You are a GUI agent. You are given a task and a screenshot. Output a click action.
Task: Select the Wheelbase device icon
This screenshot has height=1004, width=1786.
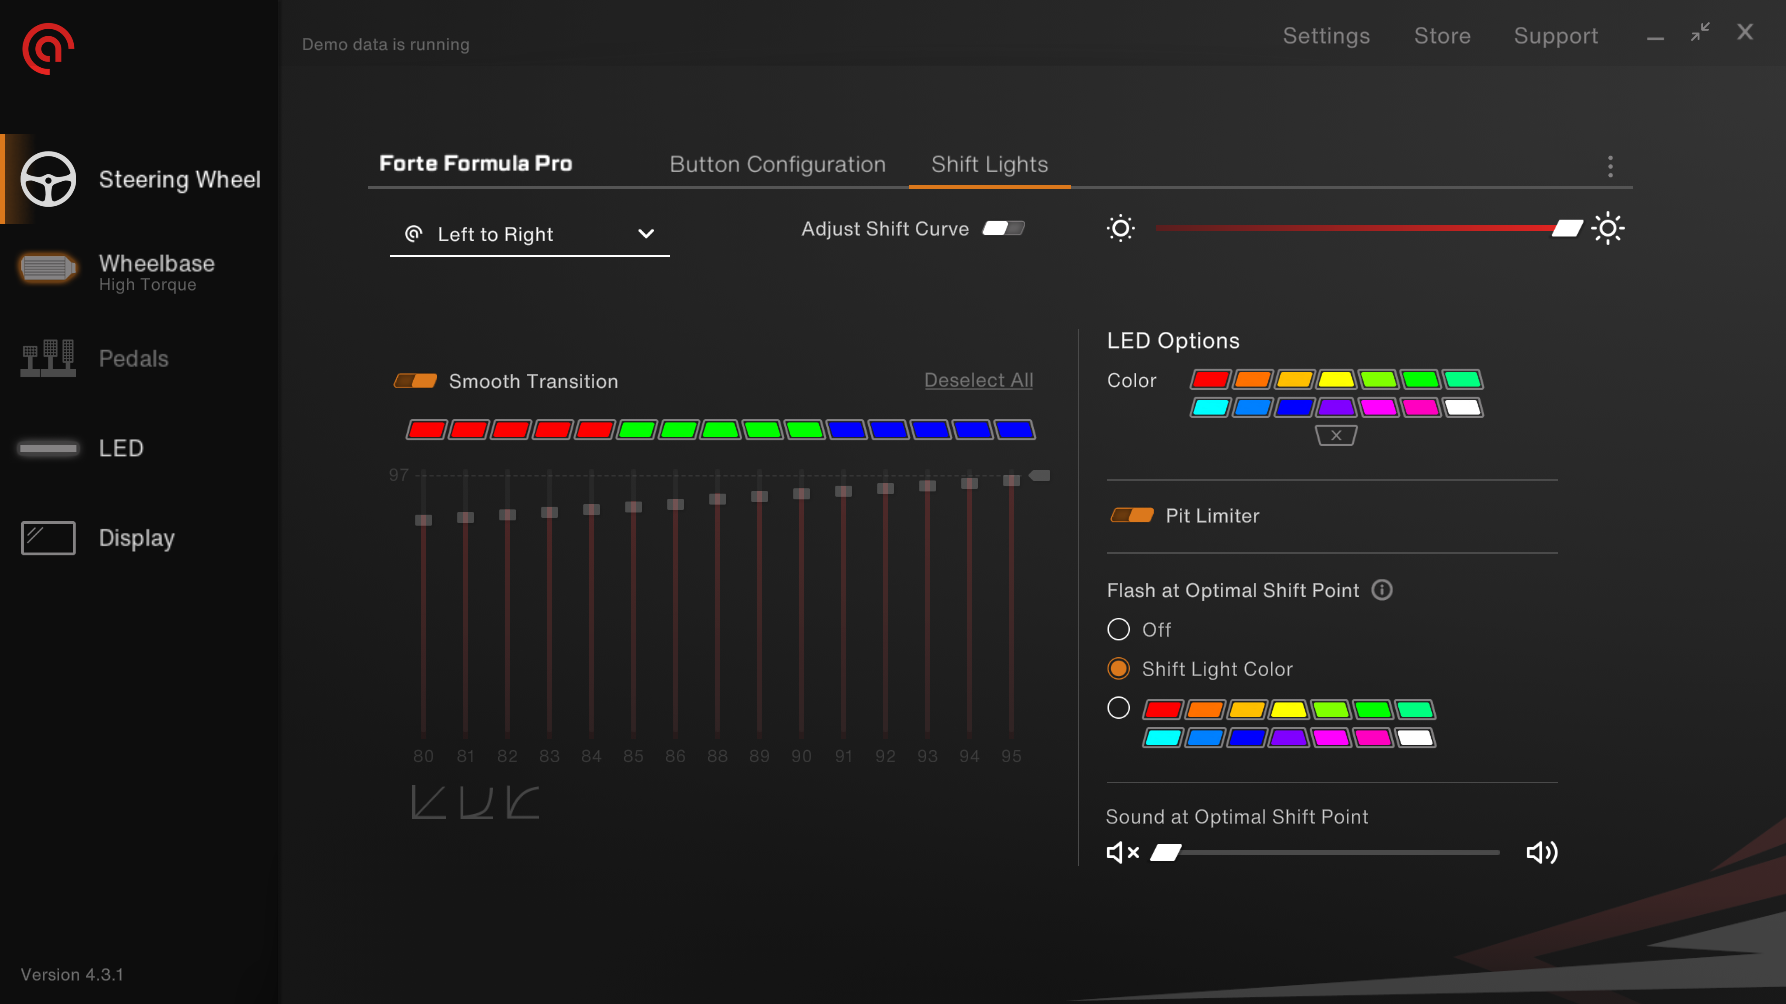(47, 268)
